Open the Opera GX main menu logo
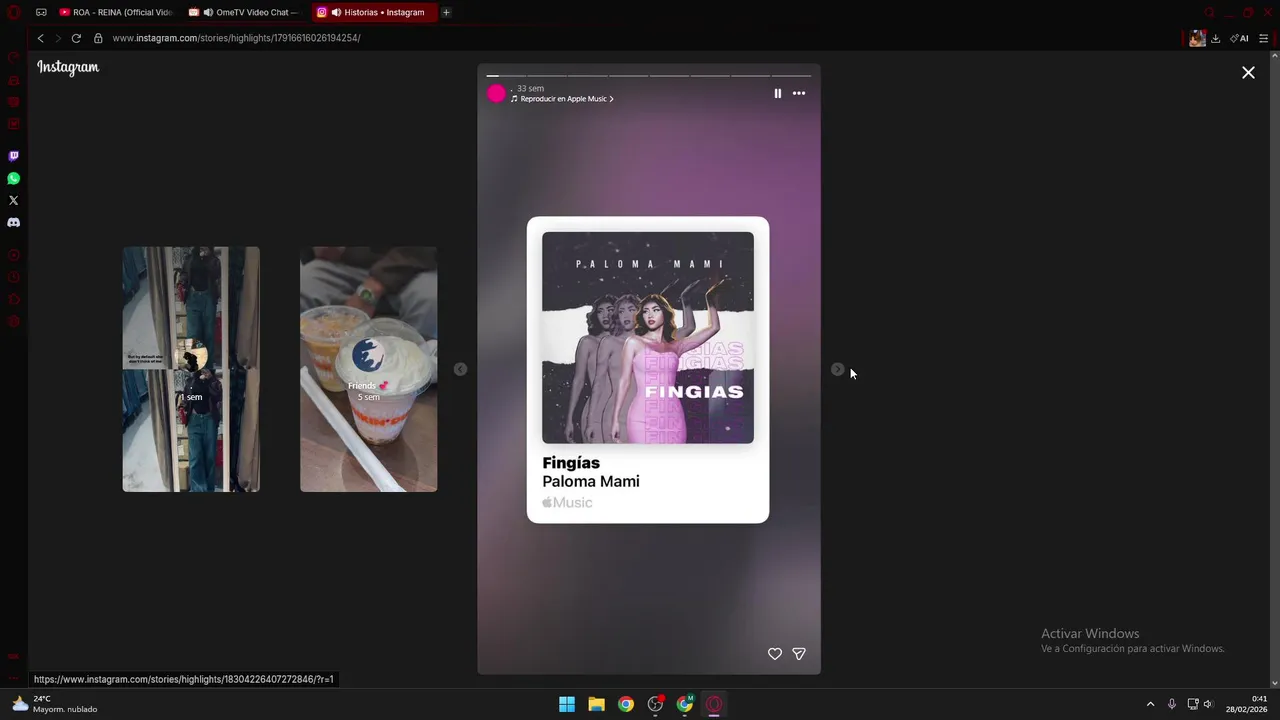 click(13, 12)
